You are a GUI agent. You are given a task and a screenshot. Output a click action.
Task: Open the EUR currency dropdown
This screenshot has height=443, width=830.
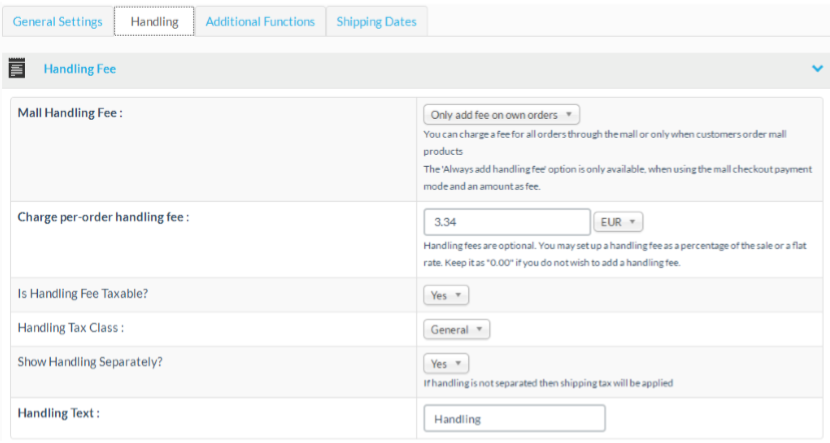[x=618, y=221]
